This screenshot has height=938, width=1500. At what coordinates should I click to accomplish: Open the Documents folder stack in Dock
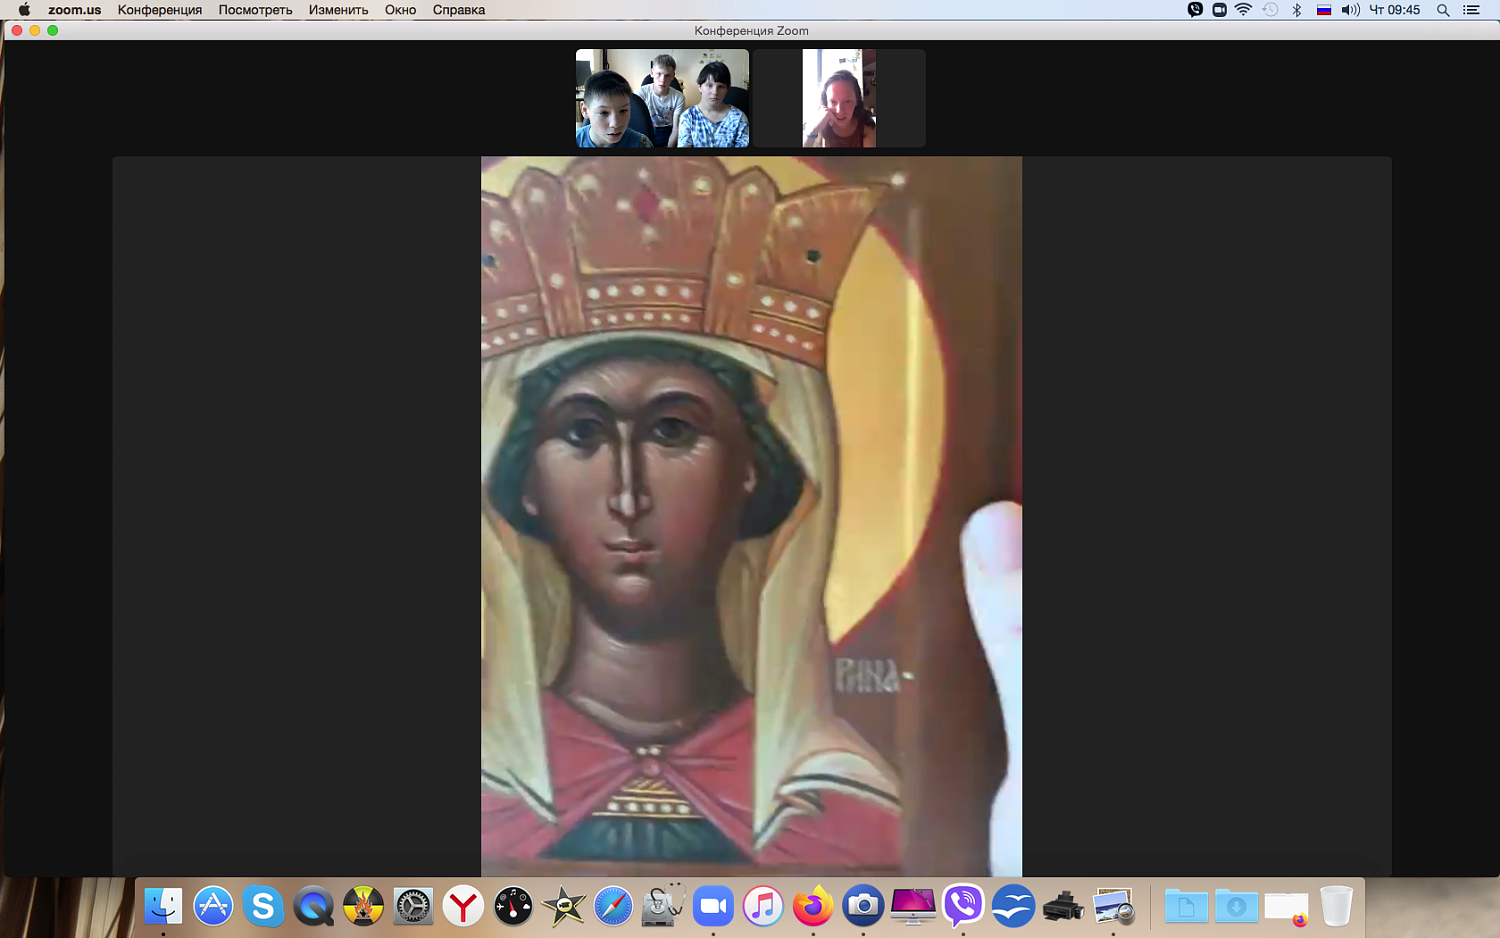(1186, 906)
